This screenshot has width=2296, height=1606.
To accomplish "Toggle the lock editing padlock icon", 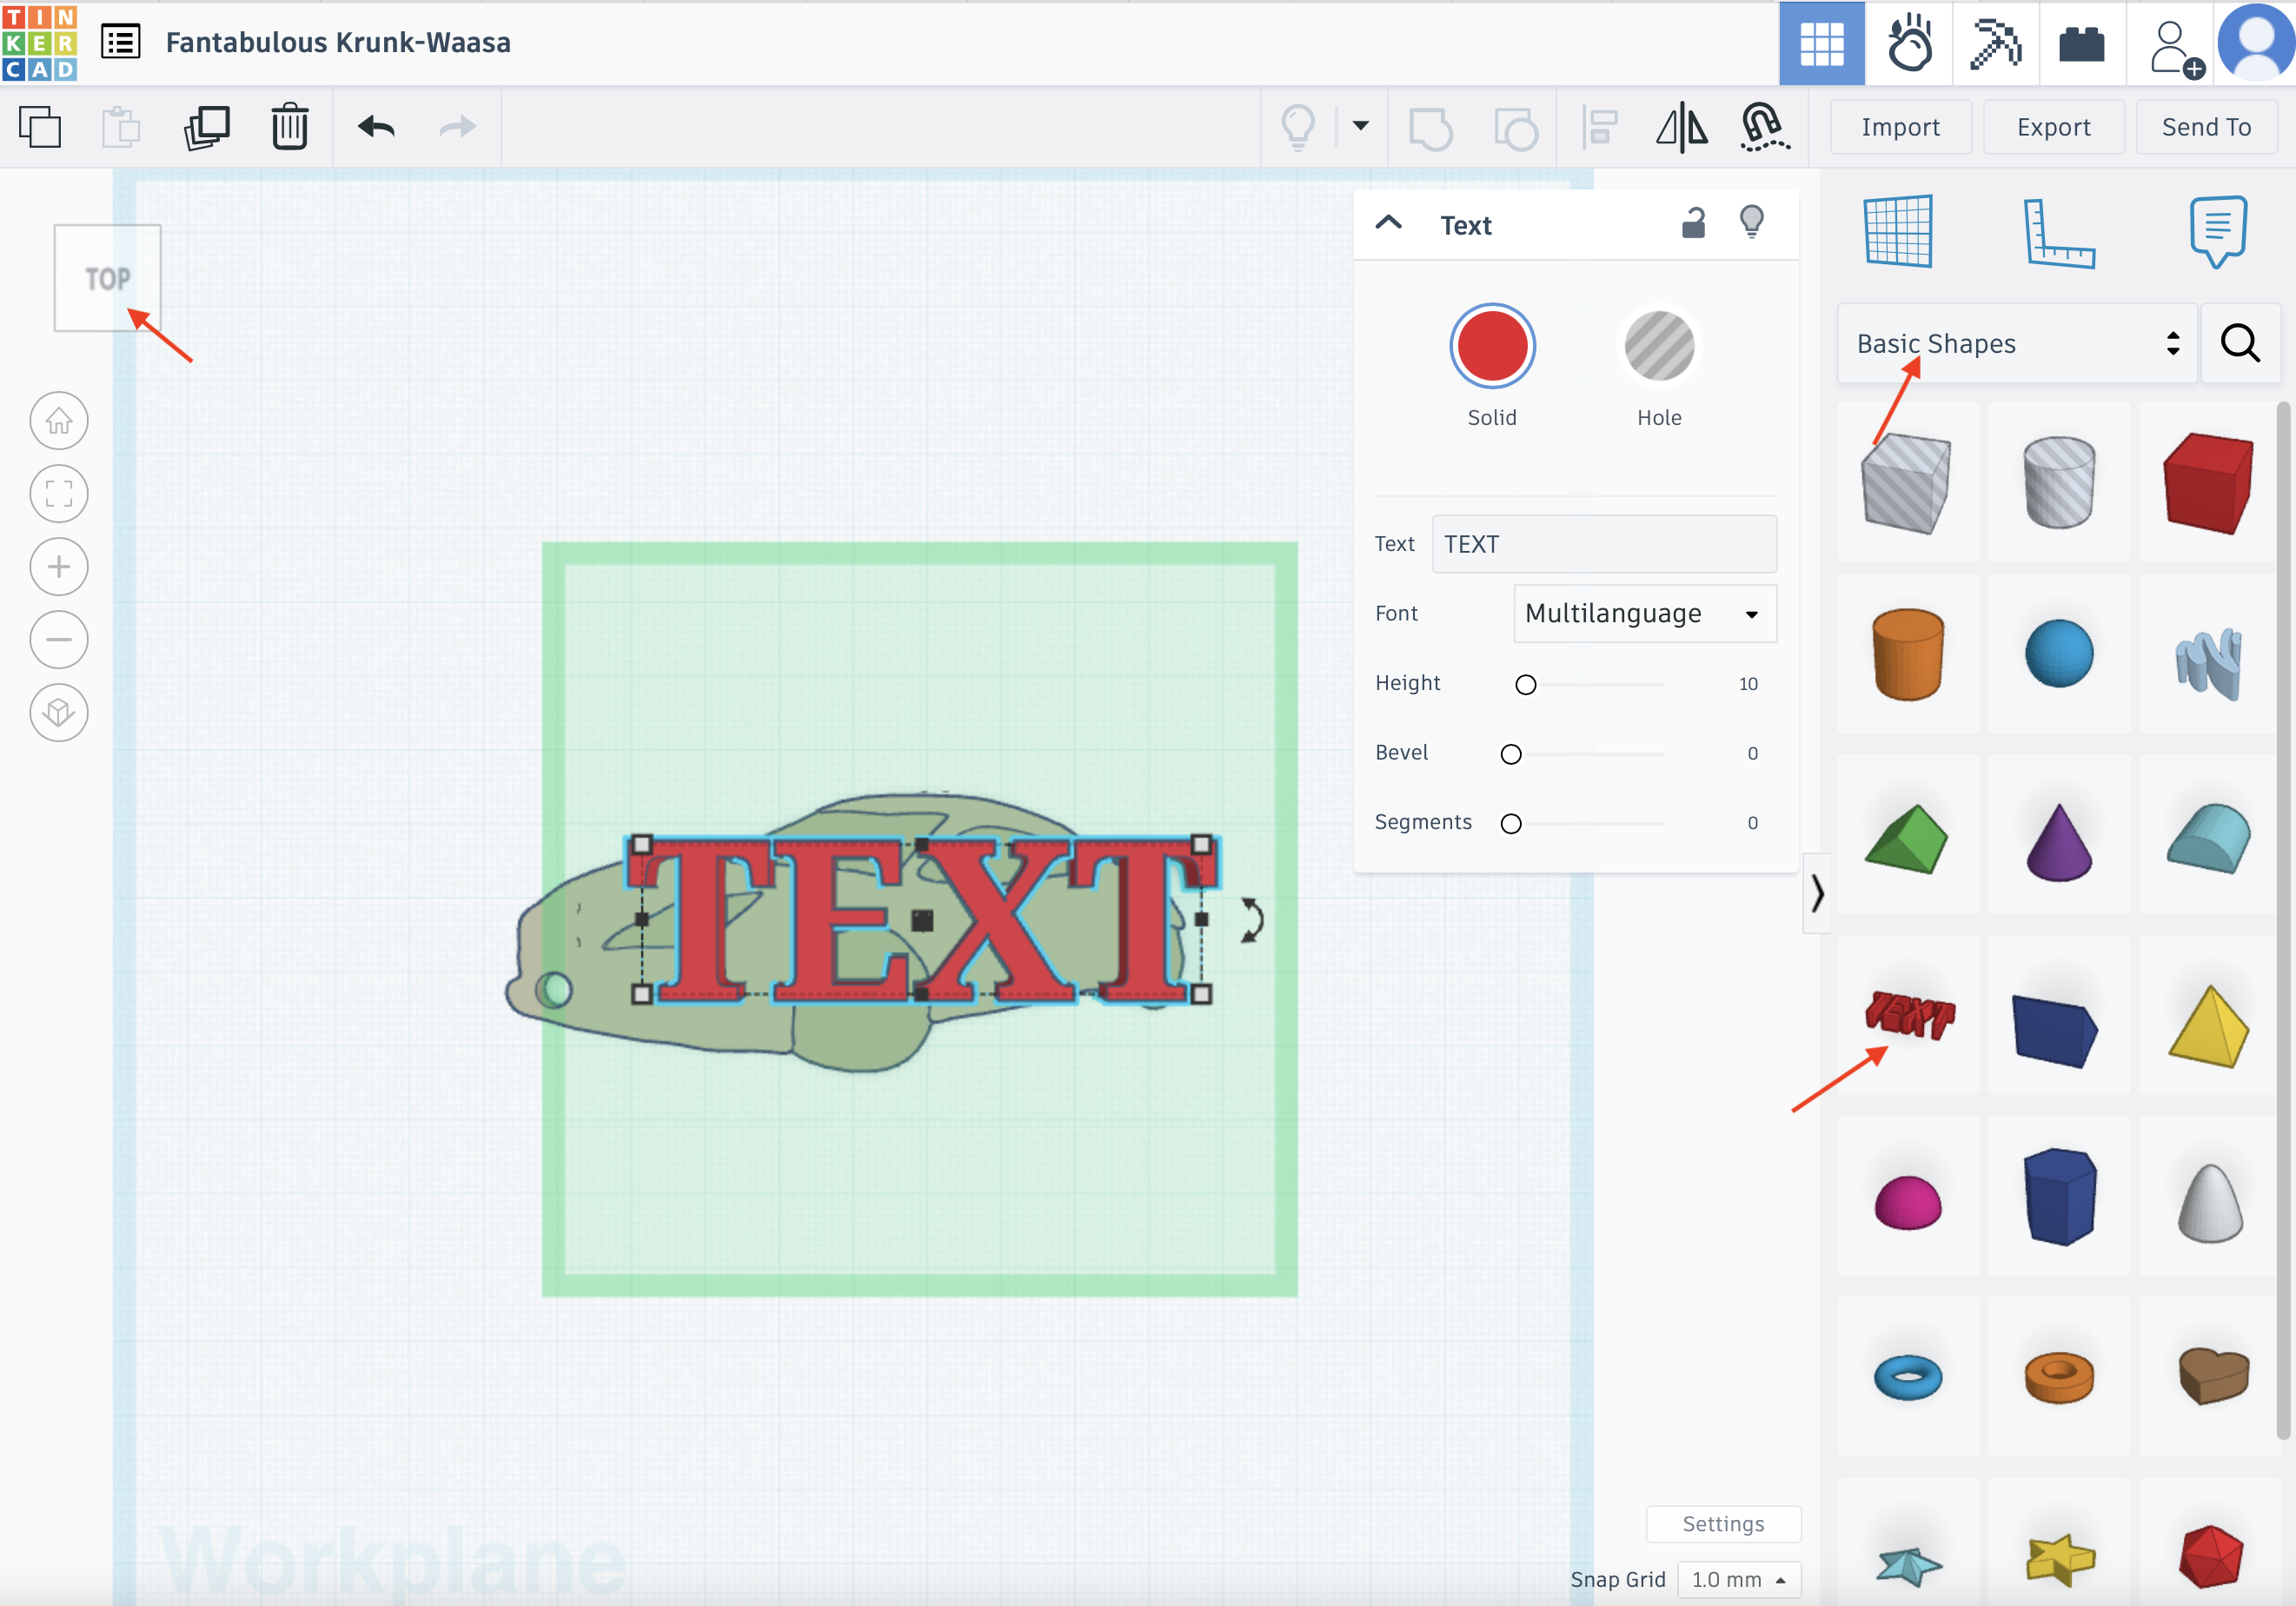I will 1692,223.
